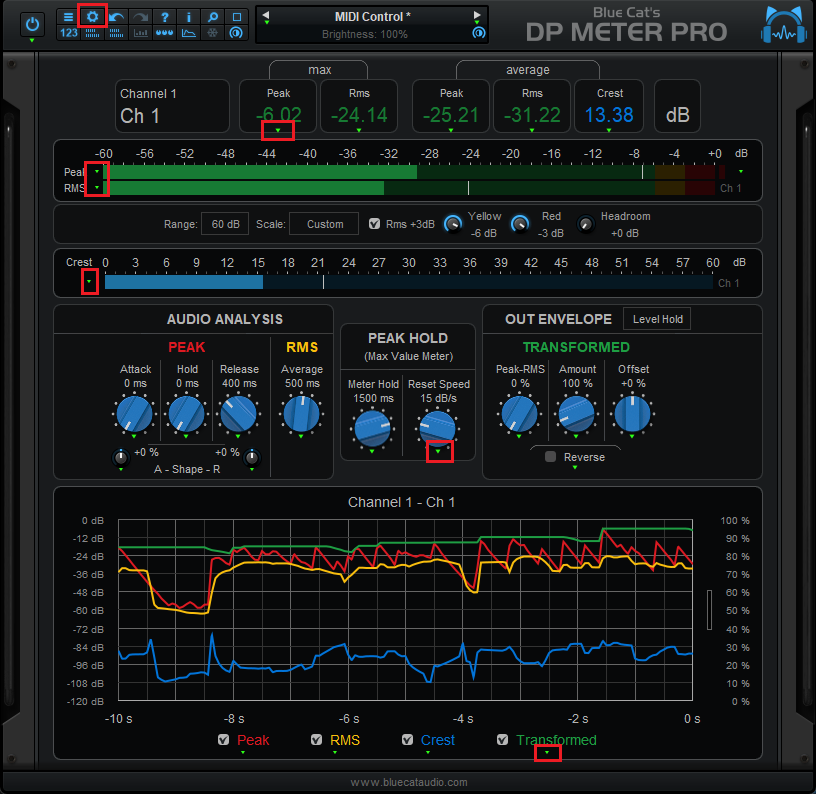Toggle the histogram bars icon
This screenshot has width=816, height=794.
click(141, 33)
